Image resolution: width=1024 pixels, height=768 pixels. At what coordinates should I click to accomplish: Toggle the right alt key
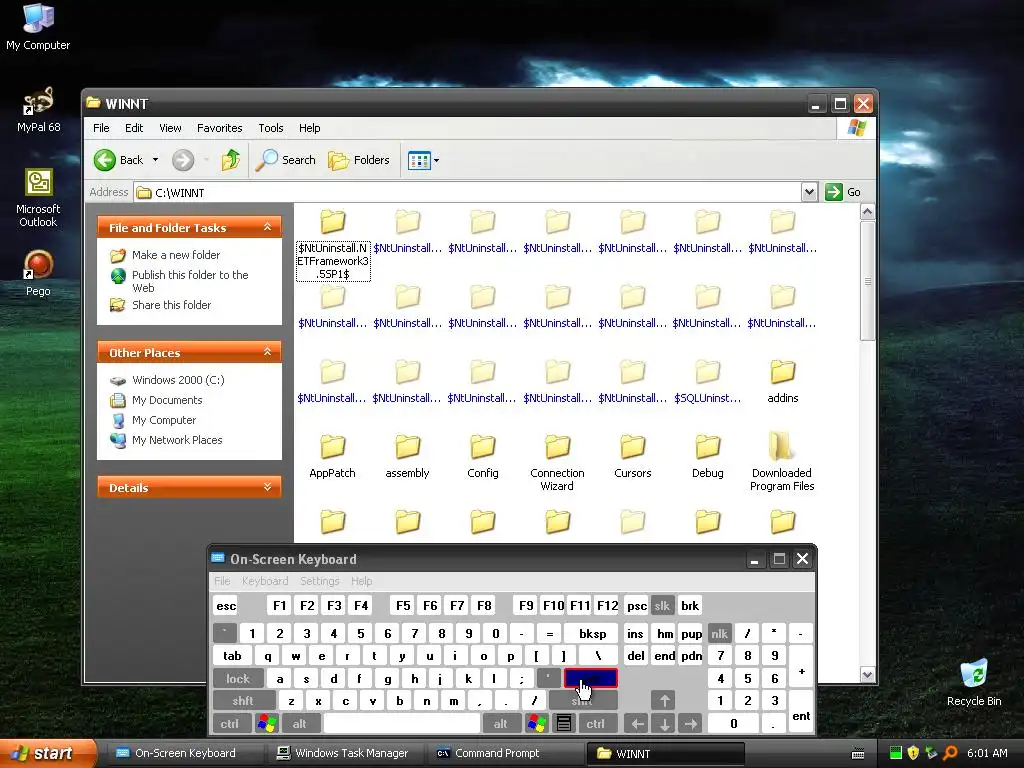click(500, 724)
